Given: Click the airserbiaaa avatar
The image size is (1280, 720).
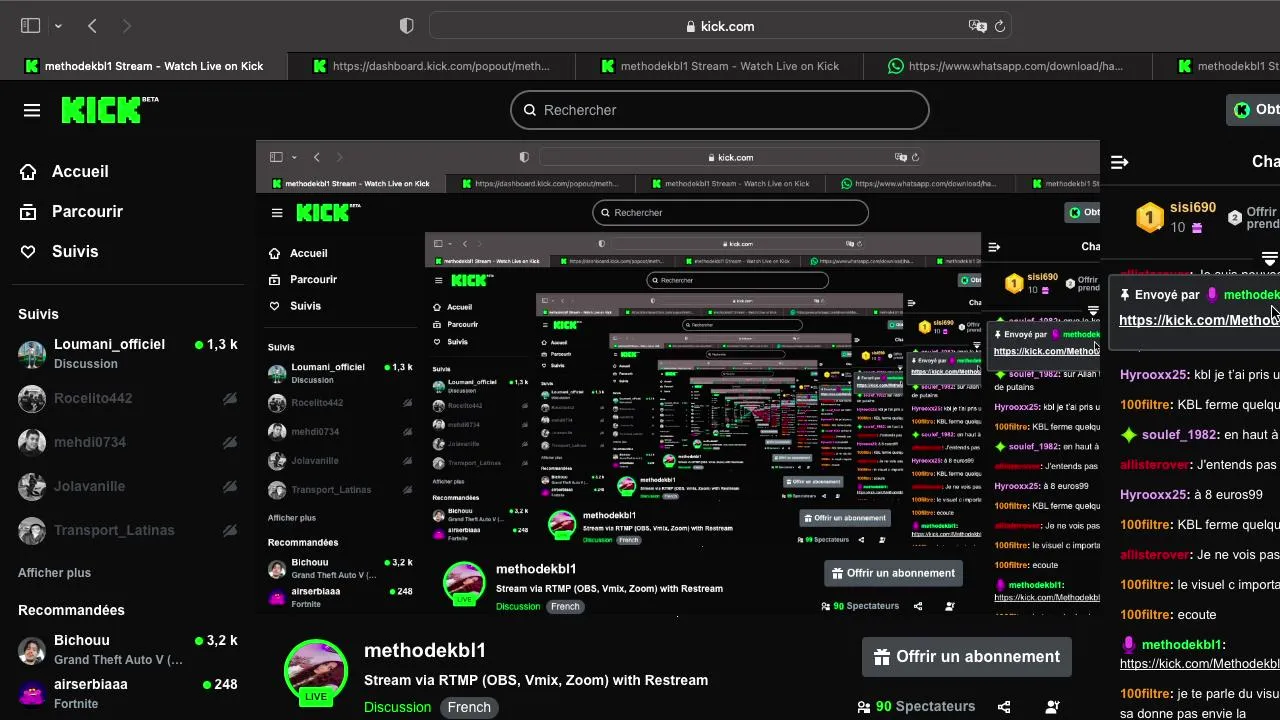Looking at the screenshot, I should pos(32,693).
